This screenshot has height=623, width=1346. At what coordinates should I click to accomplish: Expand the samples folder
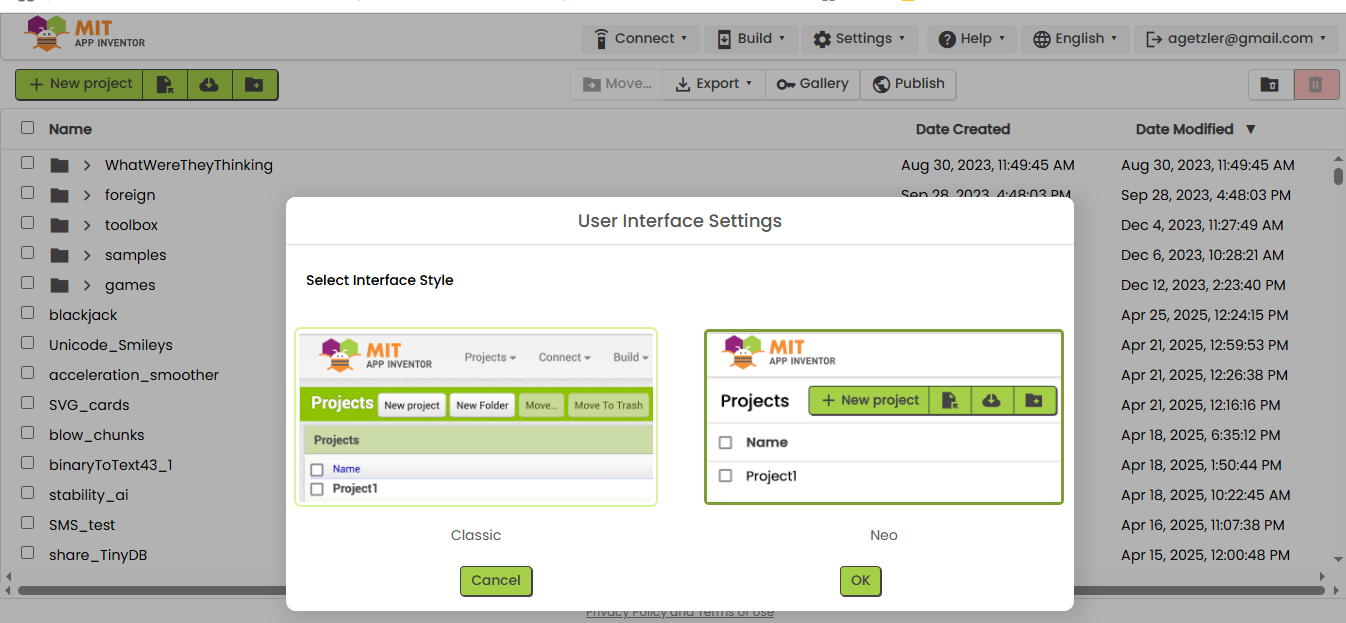[87, 255]
